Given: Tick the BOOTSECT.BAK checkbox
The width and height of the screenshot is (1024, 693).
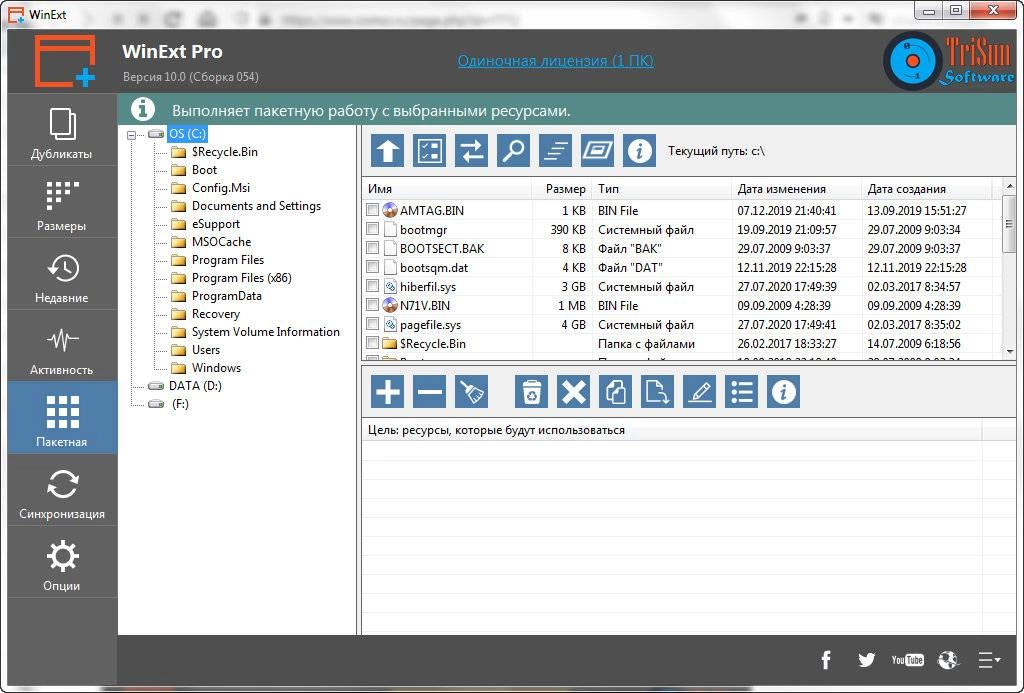Looking at the screenshot, I should [x=372, y=248].
